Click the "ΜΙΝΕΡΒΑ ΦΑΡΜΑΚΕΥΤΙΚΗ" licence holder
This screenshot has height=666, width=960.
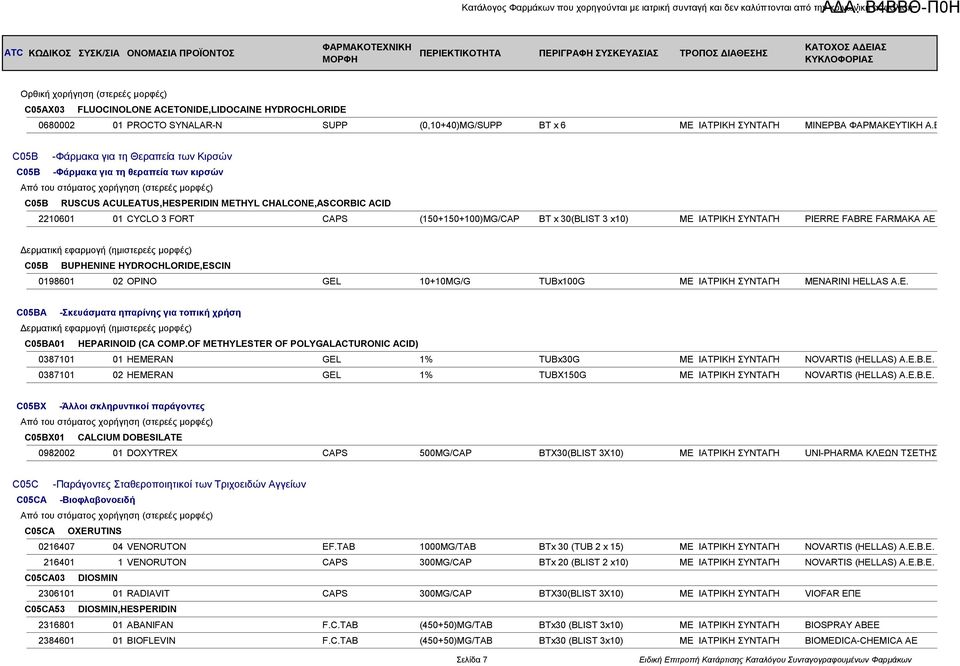tap(870, 125)
